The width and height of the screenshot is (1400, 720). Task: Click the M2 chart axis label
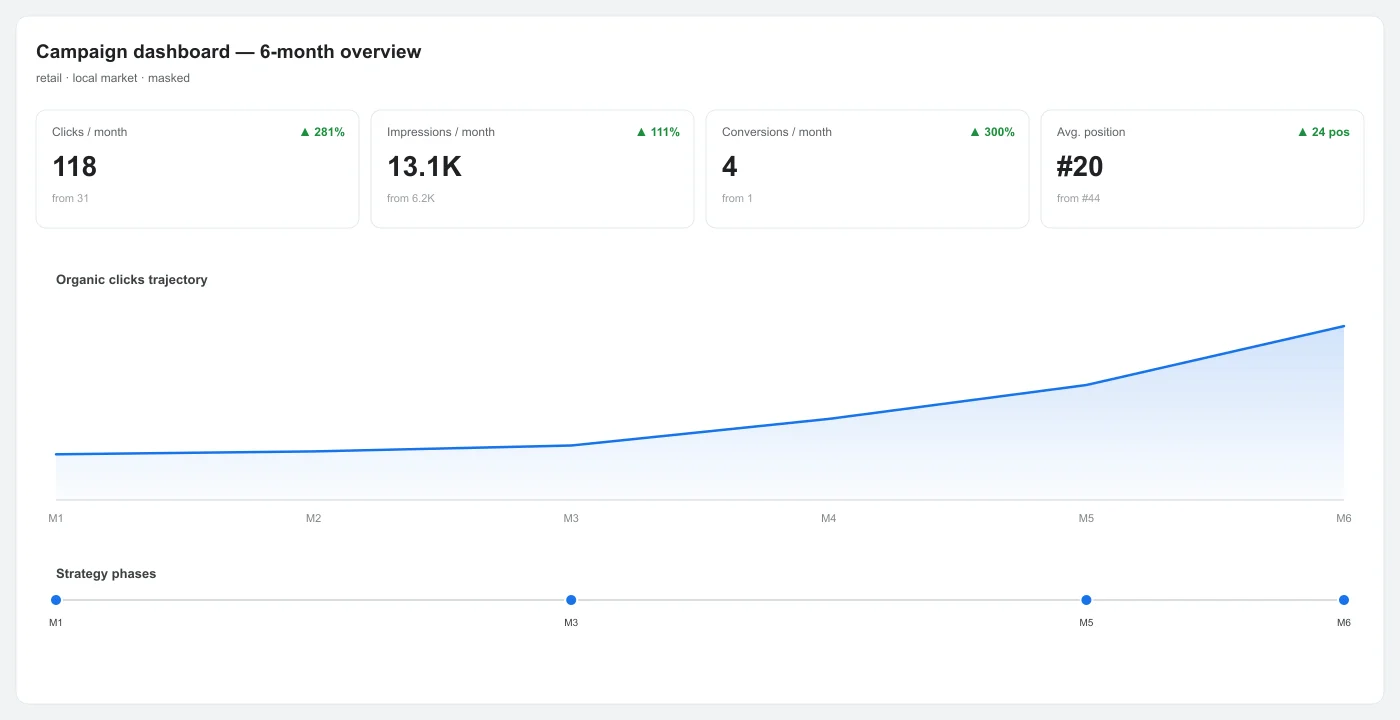314,518
